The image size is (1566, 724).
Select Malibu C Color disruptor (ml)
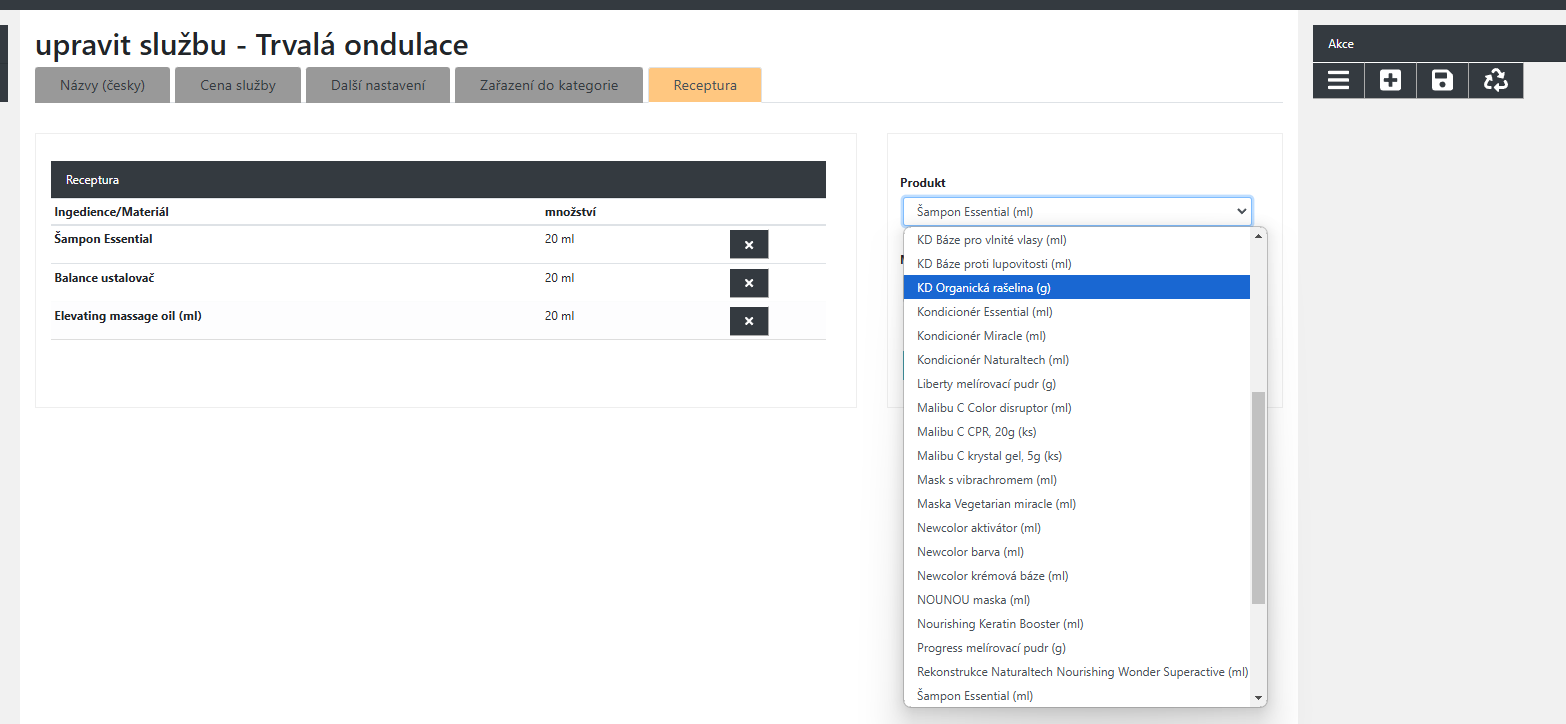pyautogui.click(x=1077, y=408)
